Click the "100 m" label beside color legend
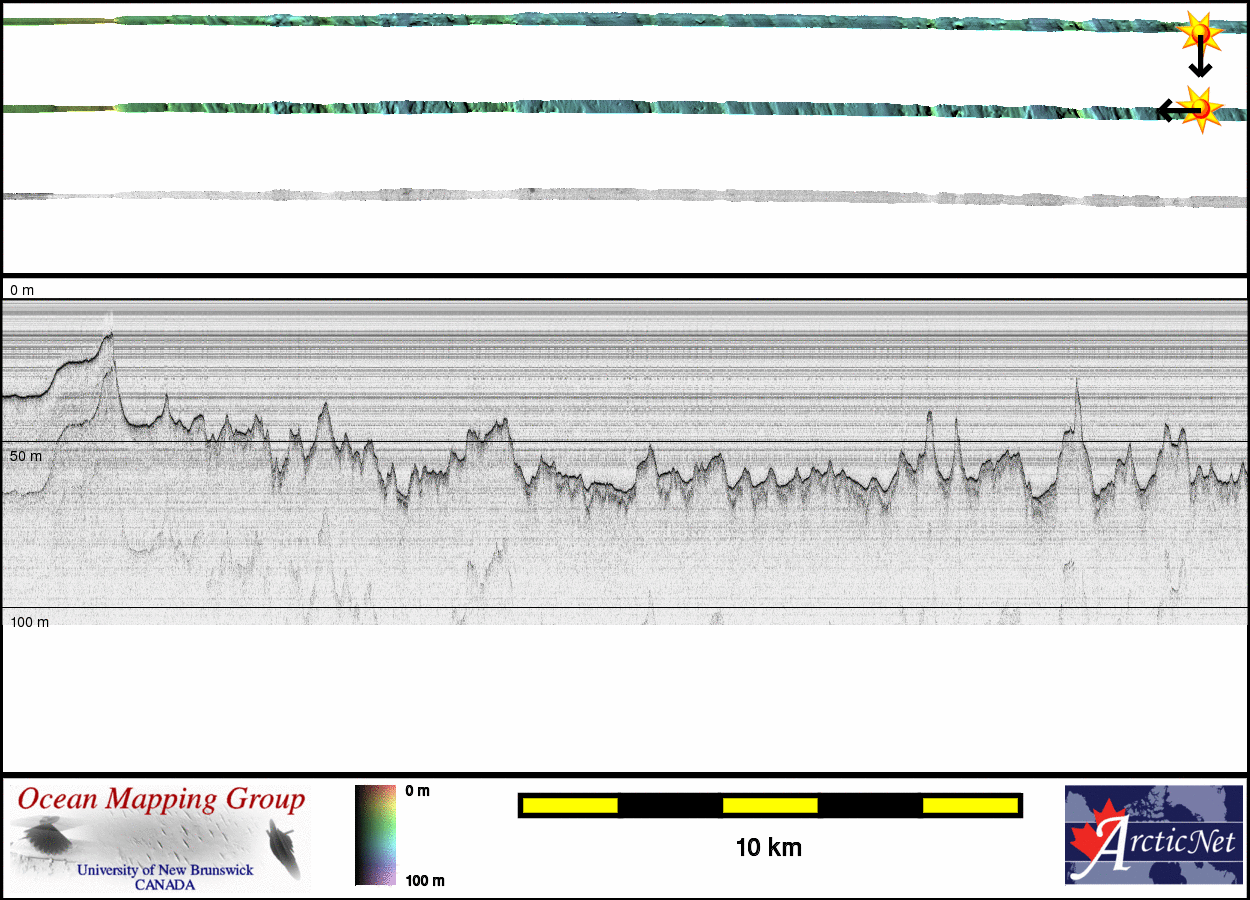The height and width of the screenshot is (900, 1250). click(424, 880)
